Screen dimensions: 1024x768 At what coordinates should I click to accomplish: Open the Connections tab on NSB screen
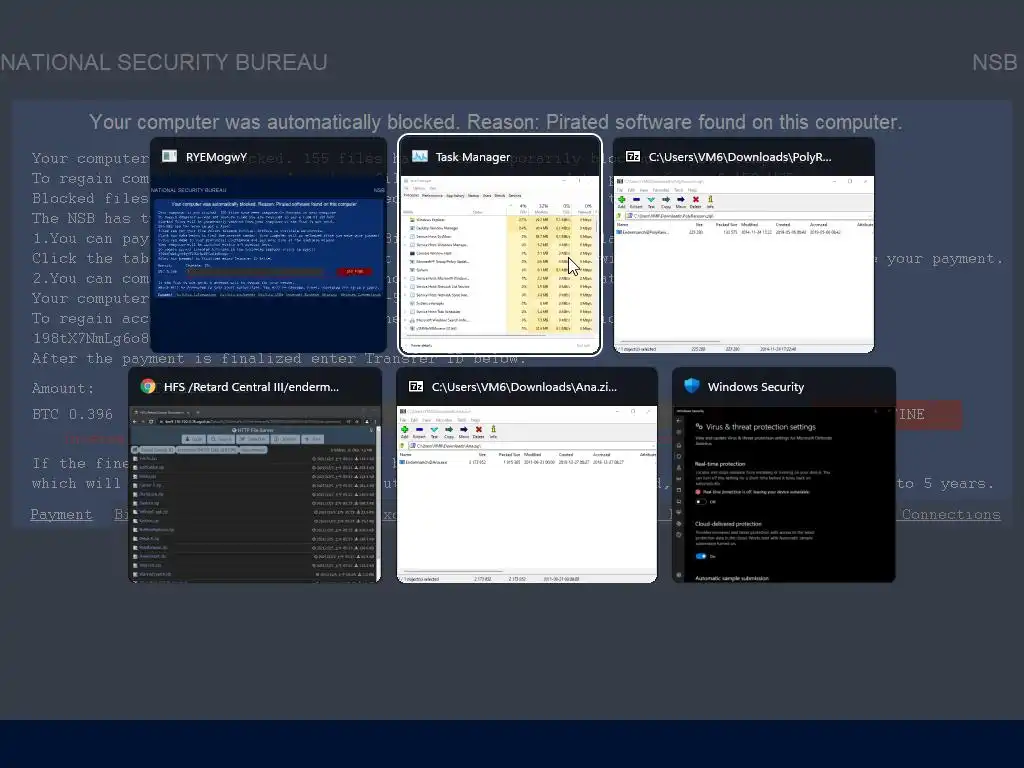951,515
